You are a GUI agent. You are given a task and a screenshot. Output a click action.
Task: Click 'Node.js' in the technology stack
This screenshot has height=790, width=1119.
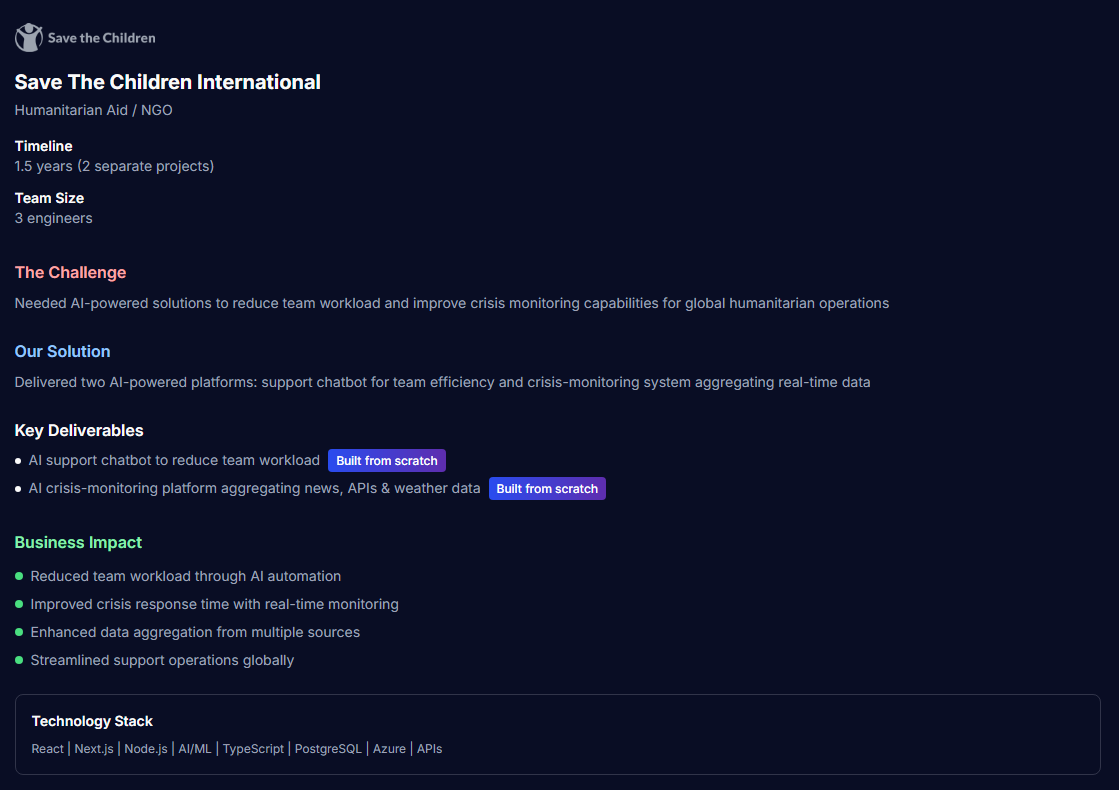point(146,749)
